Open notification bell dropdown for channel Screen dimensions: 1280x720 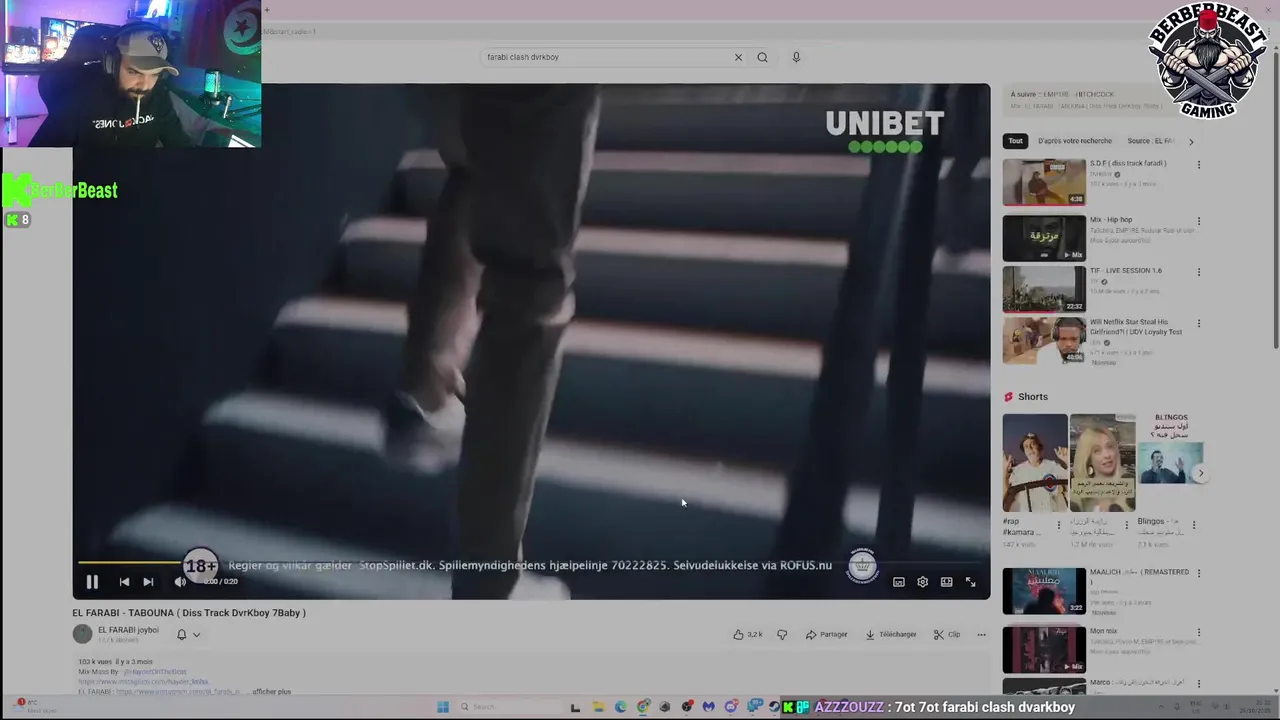click(188, 634)
